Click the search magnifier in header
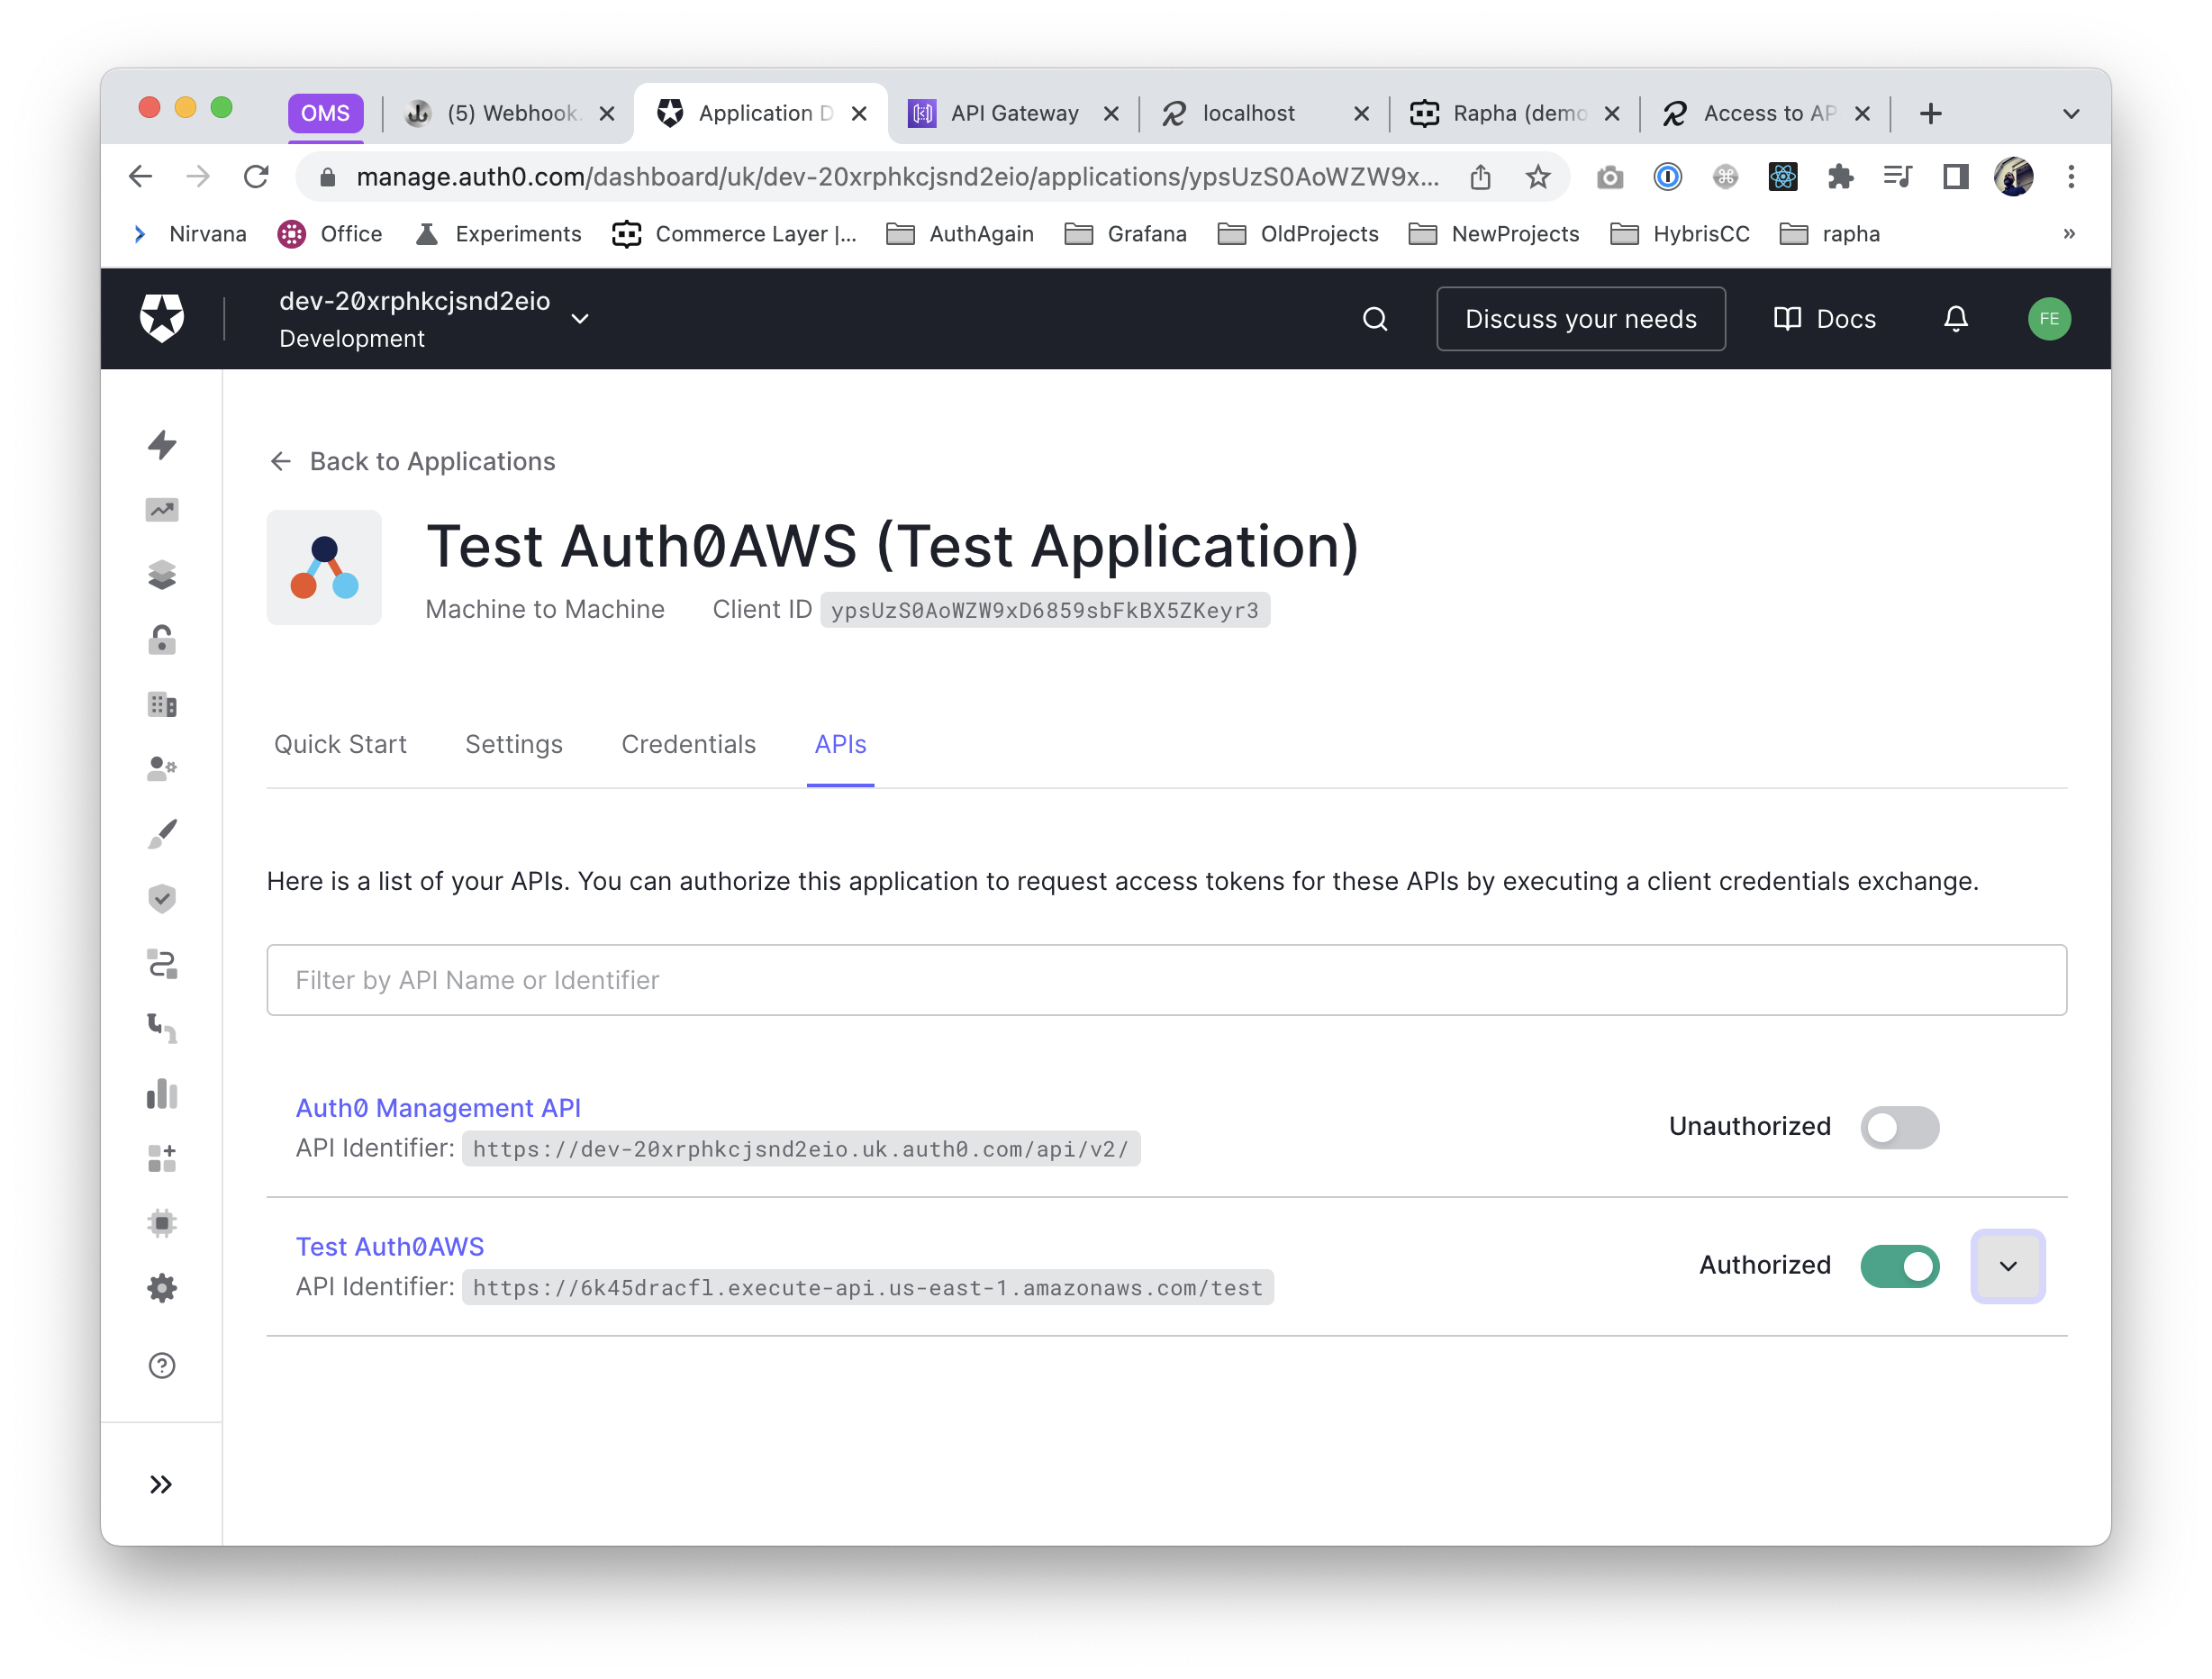The width and height of the screenshot is (2212, 1679). click(1375, 319)
